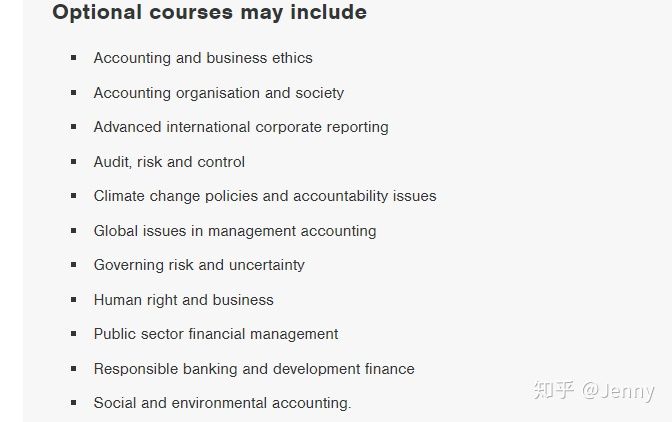This screenshot has width=672, height=422.
Task: Click 'Responsible banking and development finance'
Action: click(254, 369)
